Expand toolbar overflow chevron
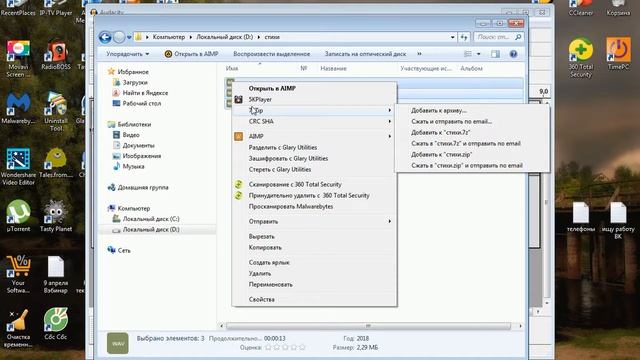The width and height of the screenshot is (640, 360). click(419, 54)
